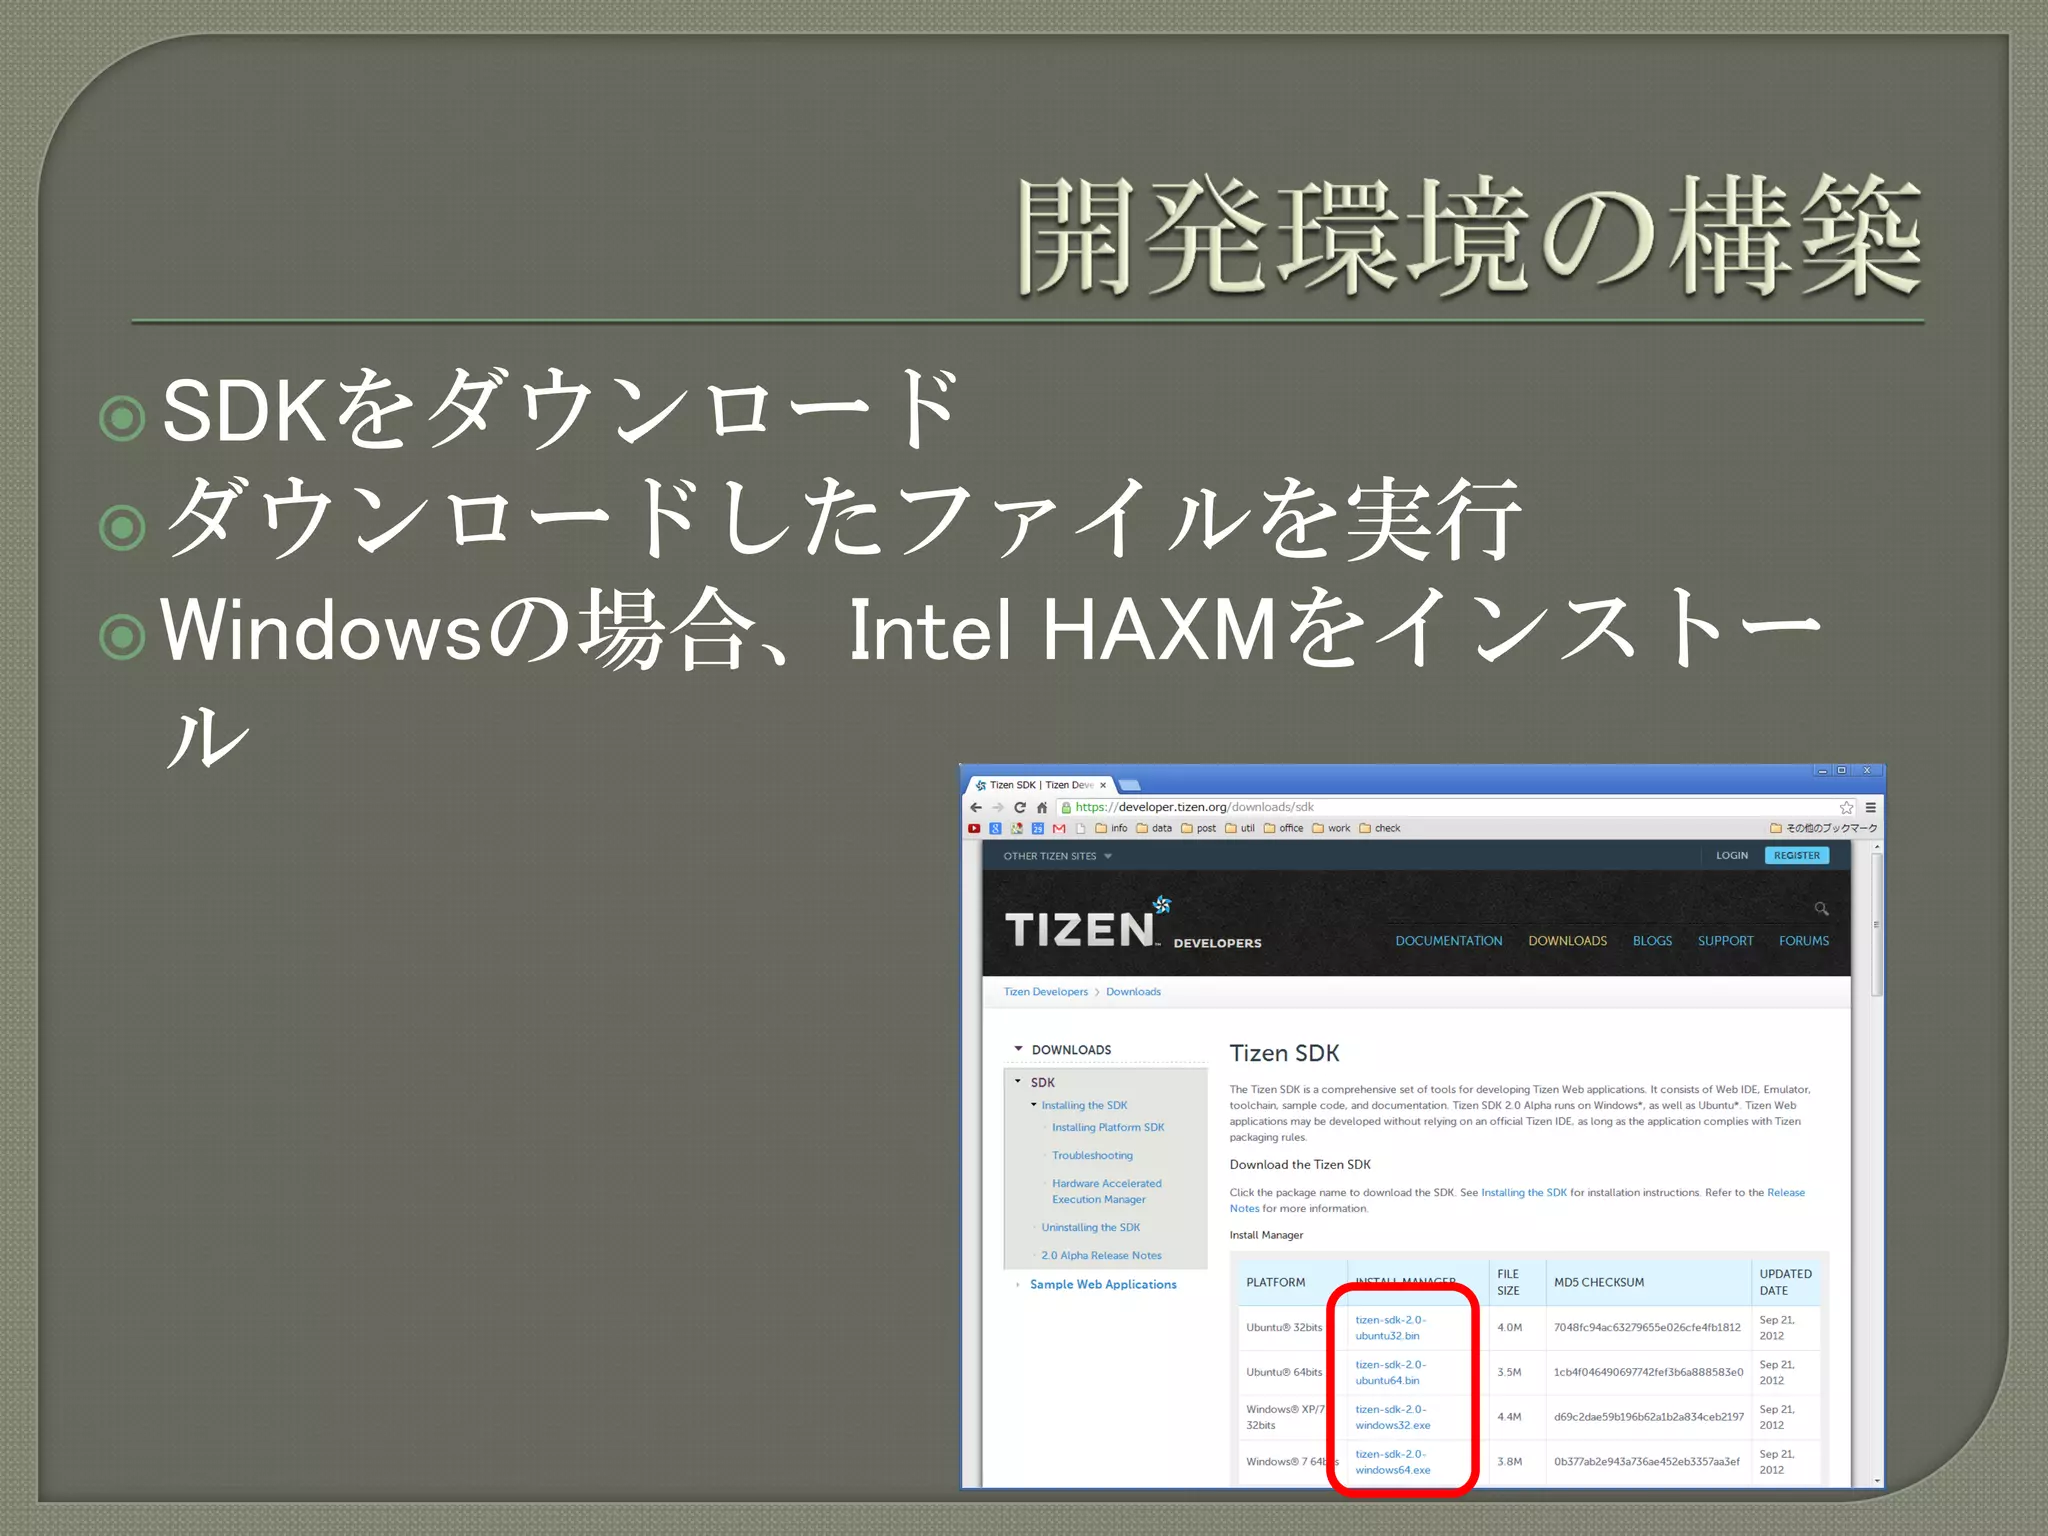Open the DOWNLOADS menu
Image resolution: width=2048 pixels, height=1536 pixels.
pos(1567,941)
